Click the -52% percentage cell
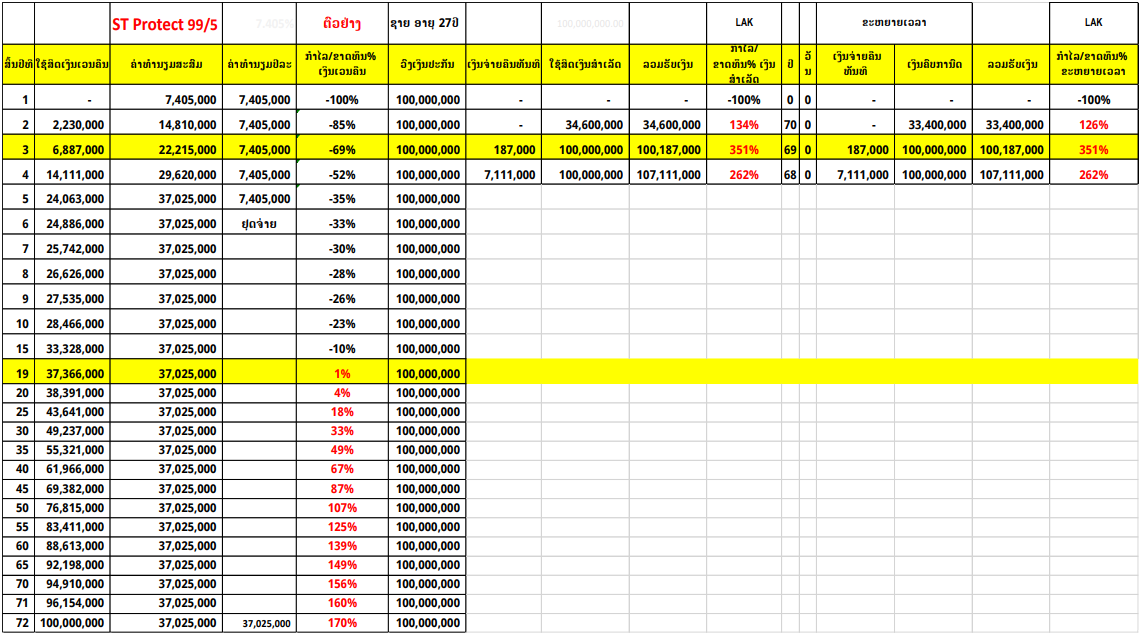 pyautogui.click(x=342, y=174)
